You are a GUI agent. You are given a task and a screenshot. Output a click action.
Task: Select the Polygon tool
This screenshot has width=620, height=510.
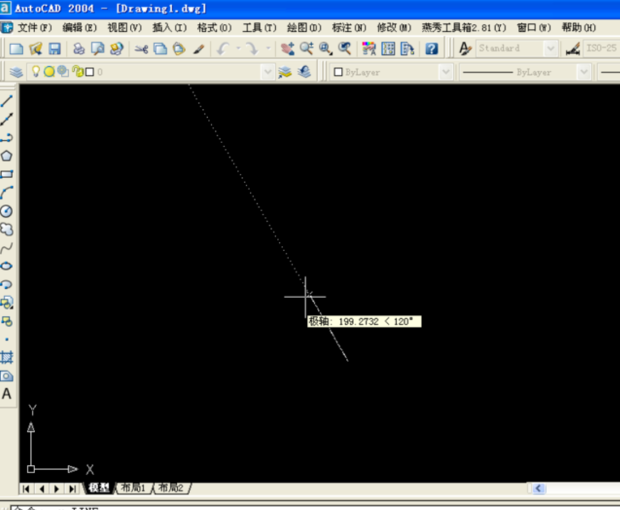click(x=7, y=156)
